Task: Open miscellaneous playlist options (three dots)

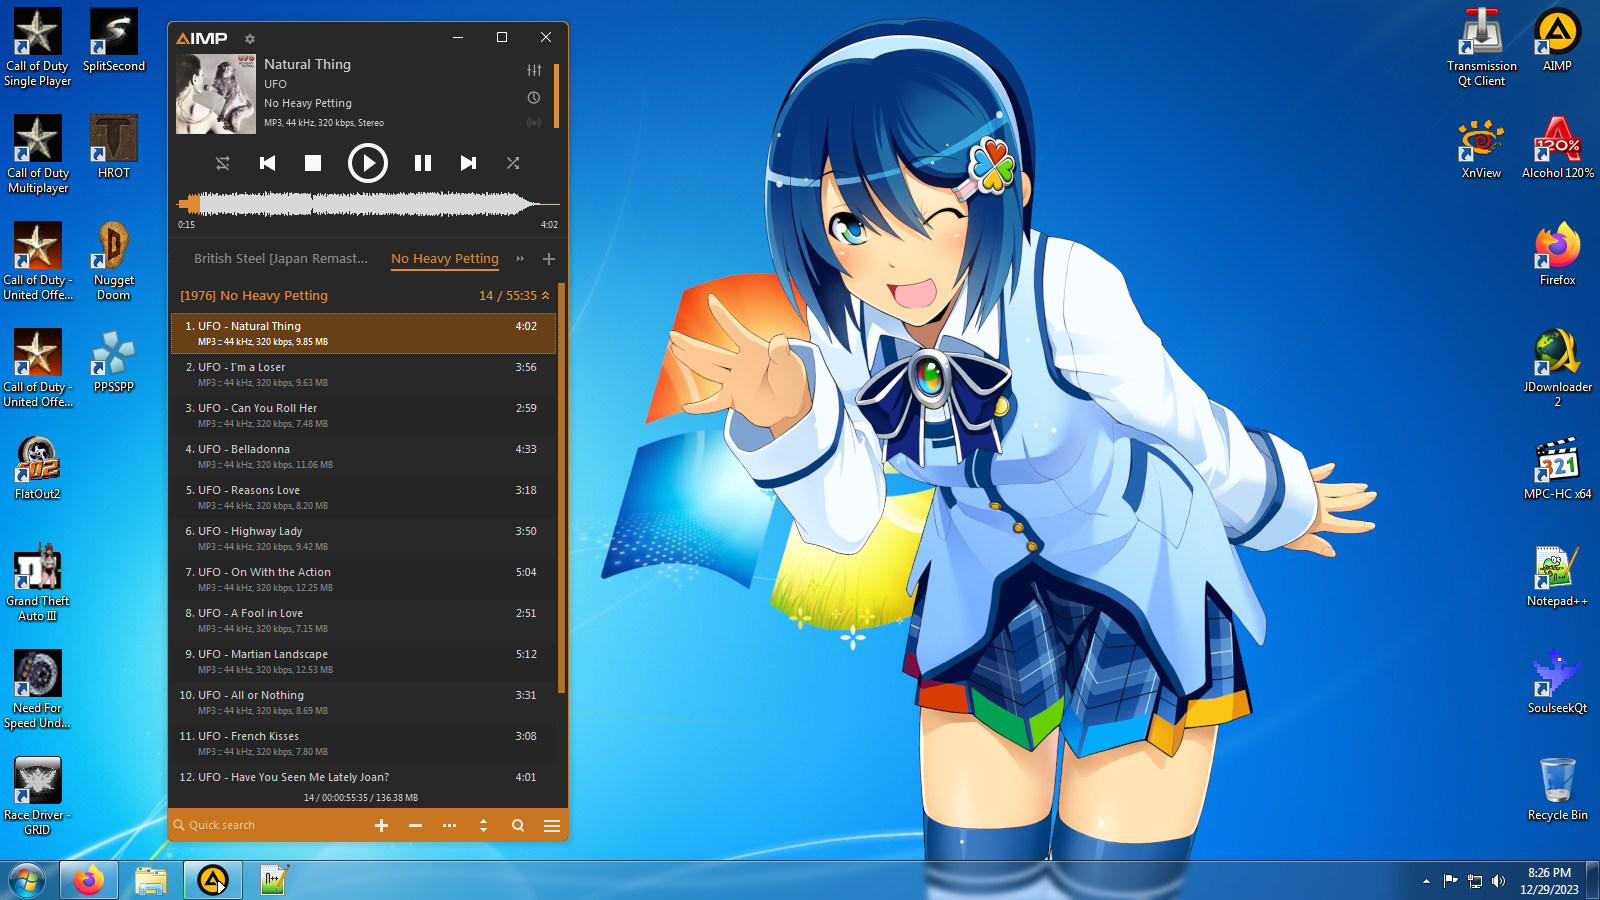Action: (449, 825)
